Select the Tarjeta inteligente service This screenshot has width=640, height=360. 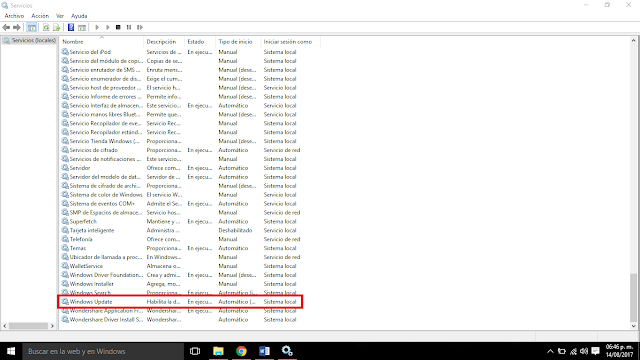[x=180, y=230]
